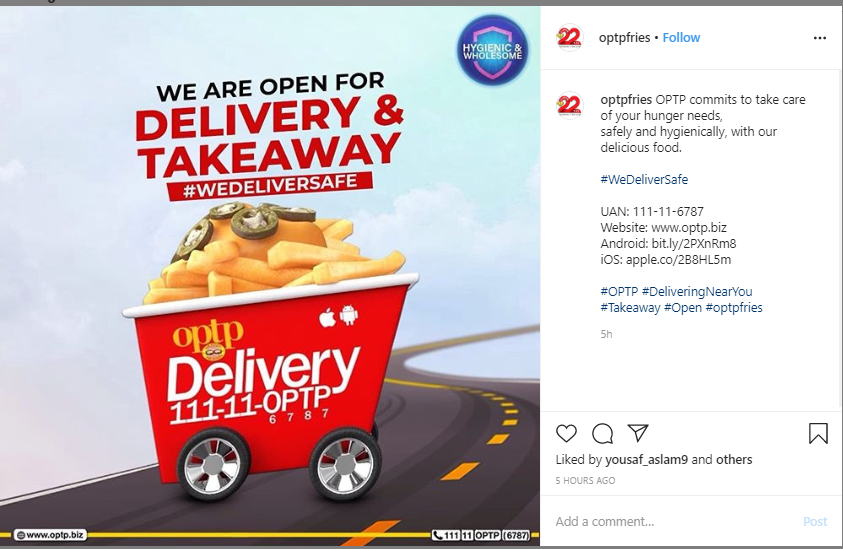Click the Post comment button
The height and width of the screenshot is (549, 843).
tap(815, 522)
